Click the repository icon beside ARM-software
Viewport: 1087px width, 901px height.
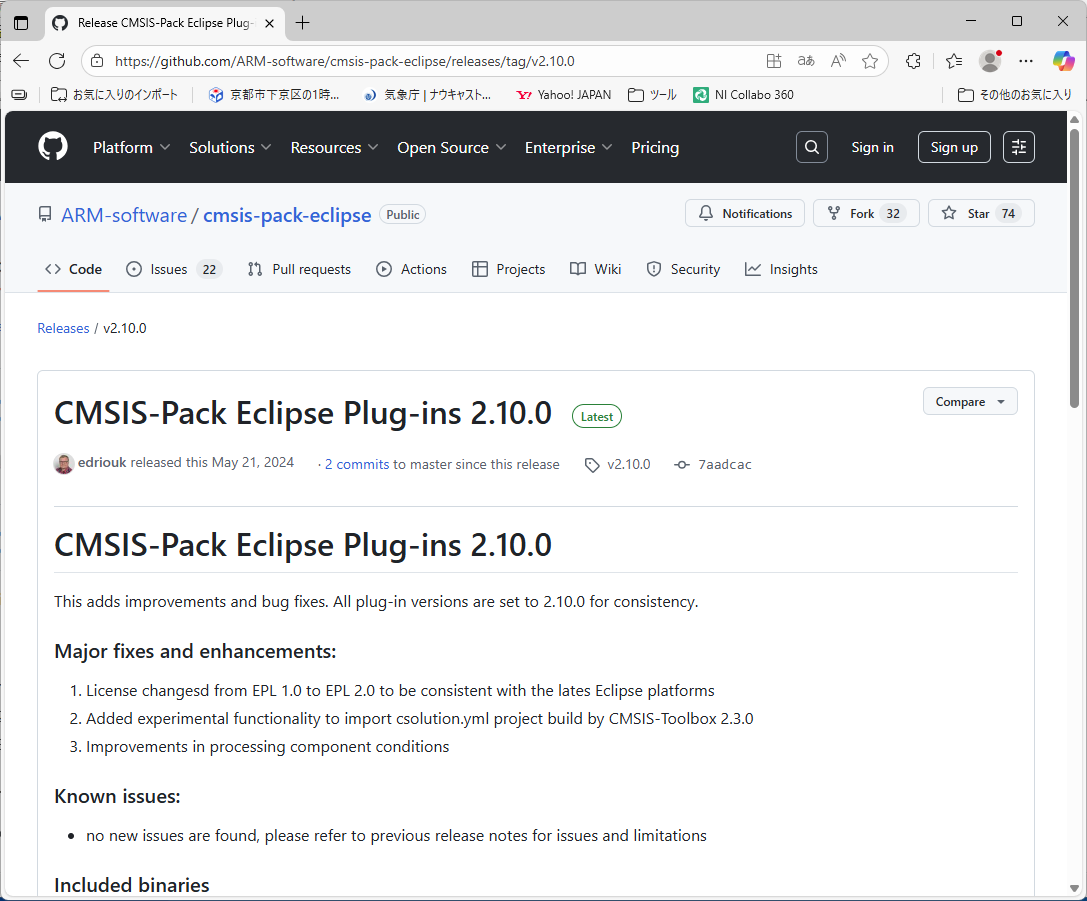(45, 215)
